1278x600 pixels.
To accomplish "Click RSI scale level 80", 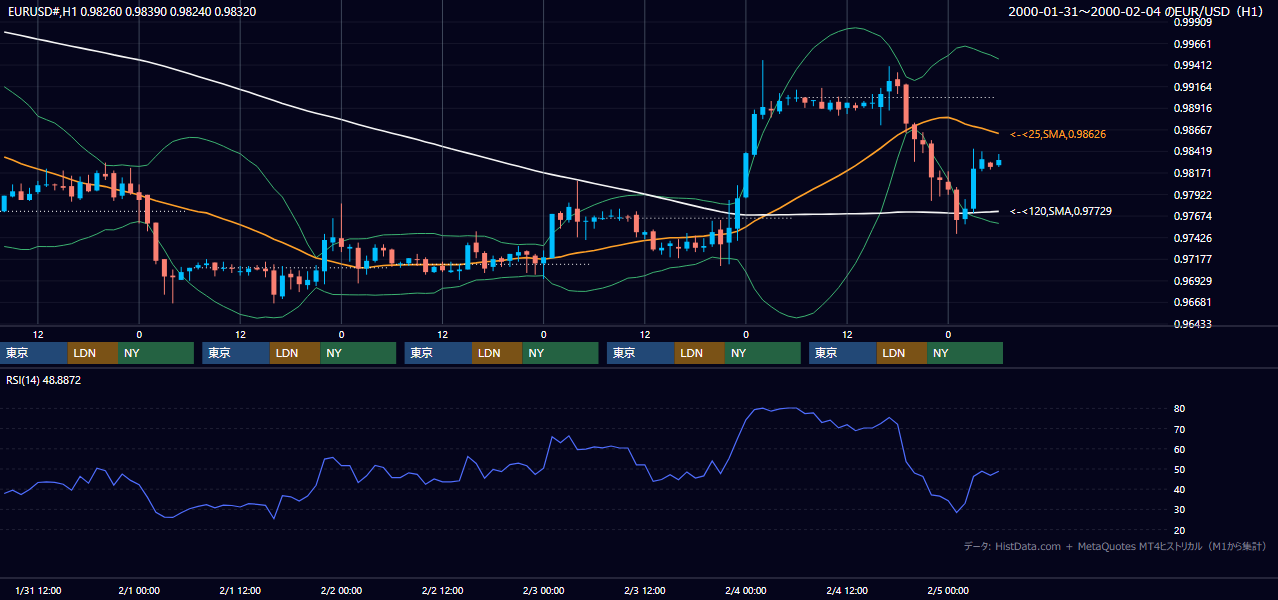I will pos(1179,409).
